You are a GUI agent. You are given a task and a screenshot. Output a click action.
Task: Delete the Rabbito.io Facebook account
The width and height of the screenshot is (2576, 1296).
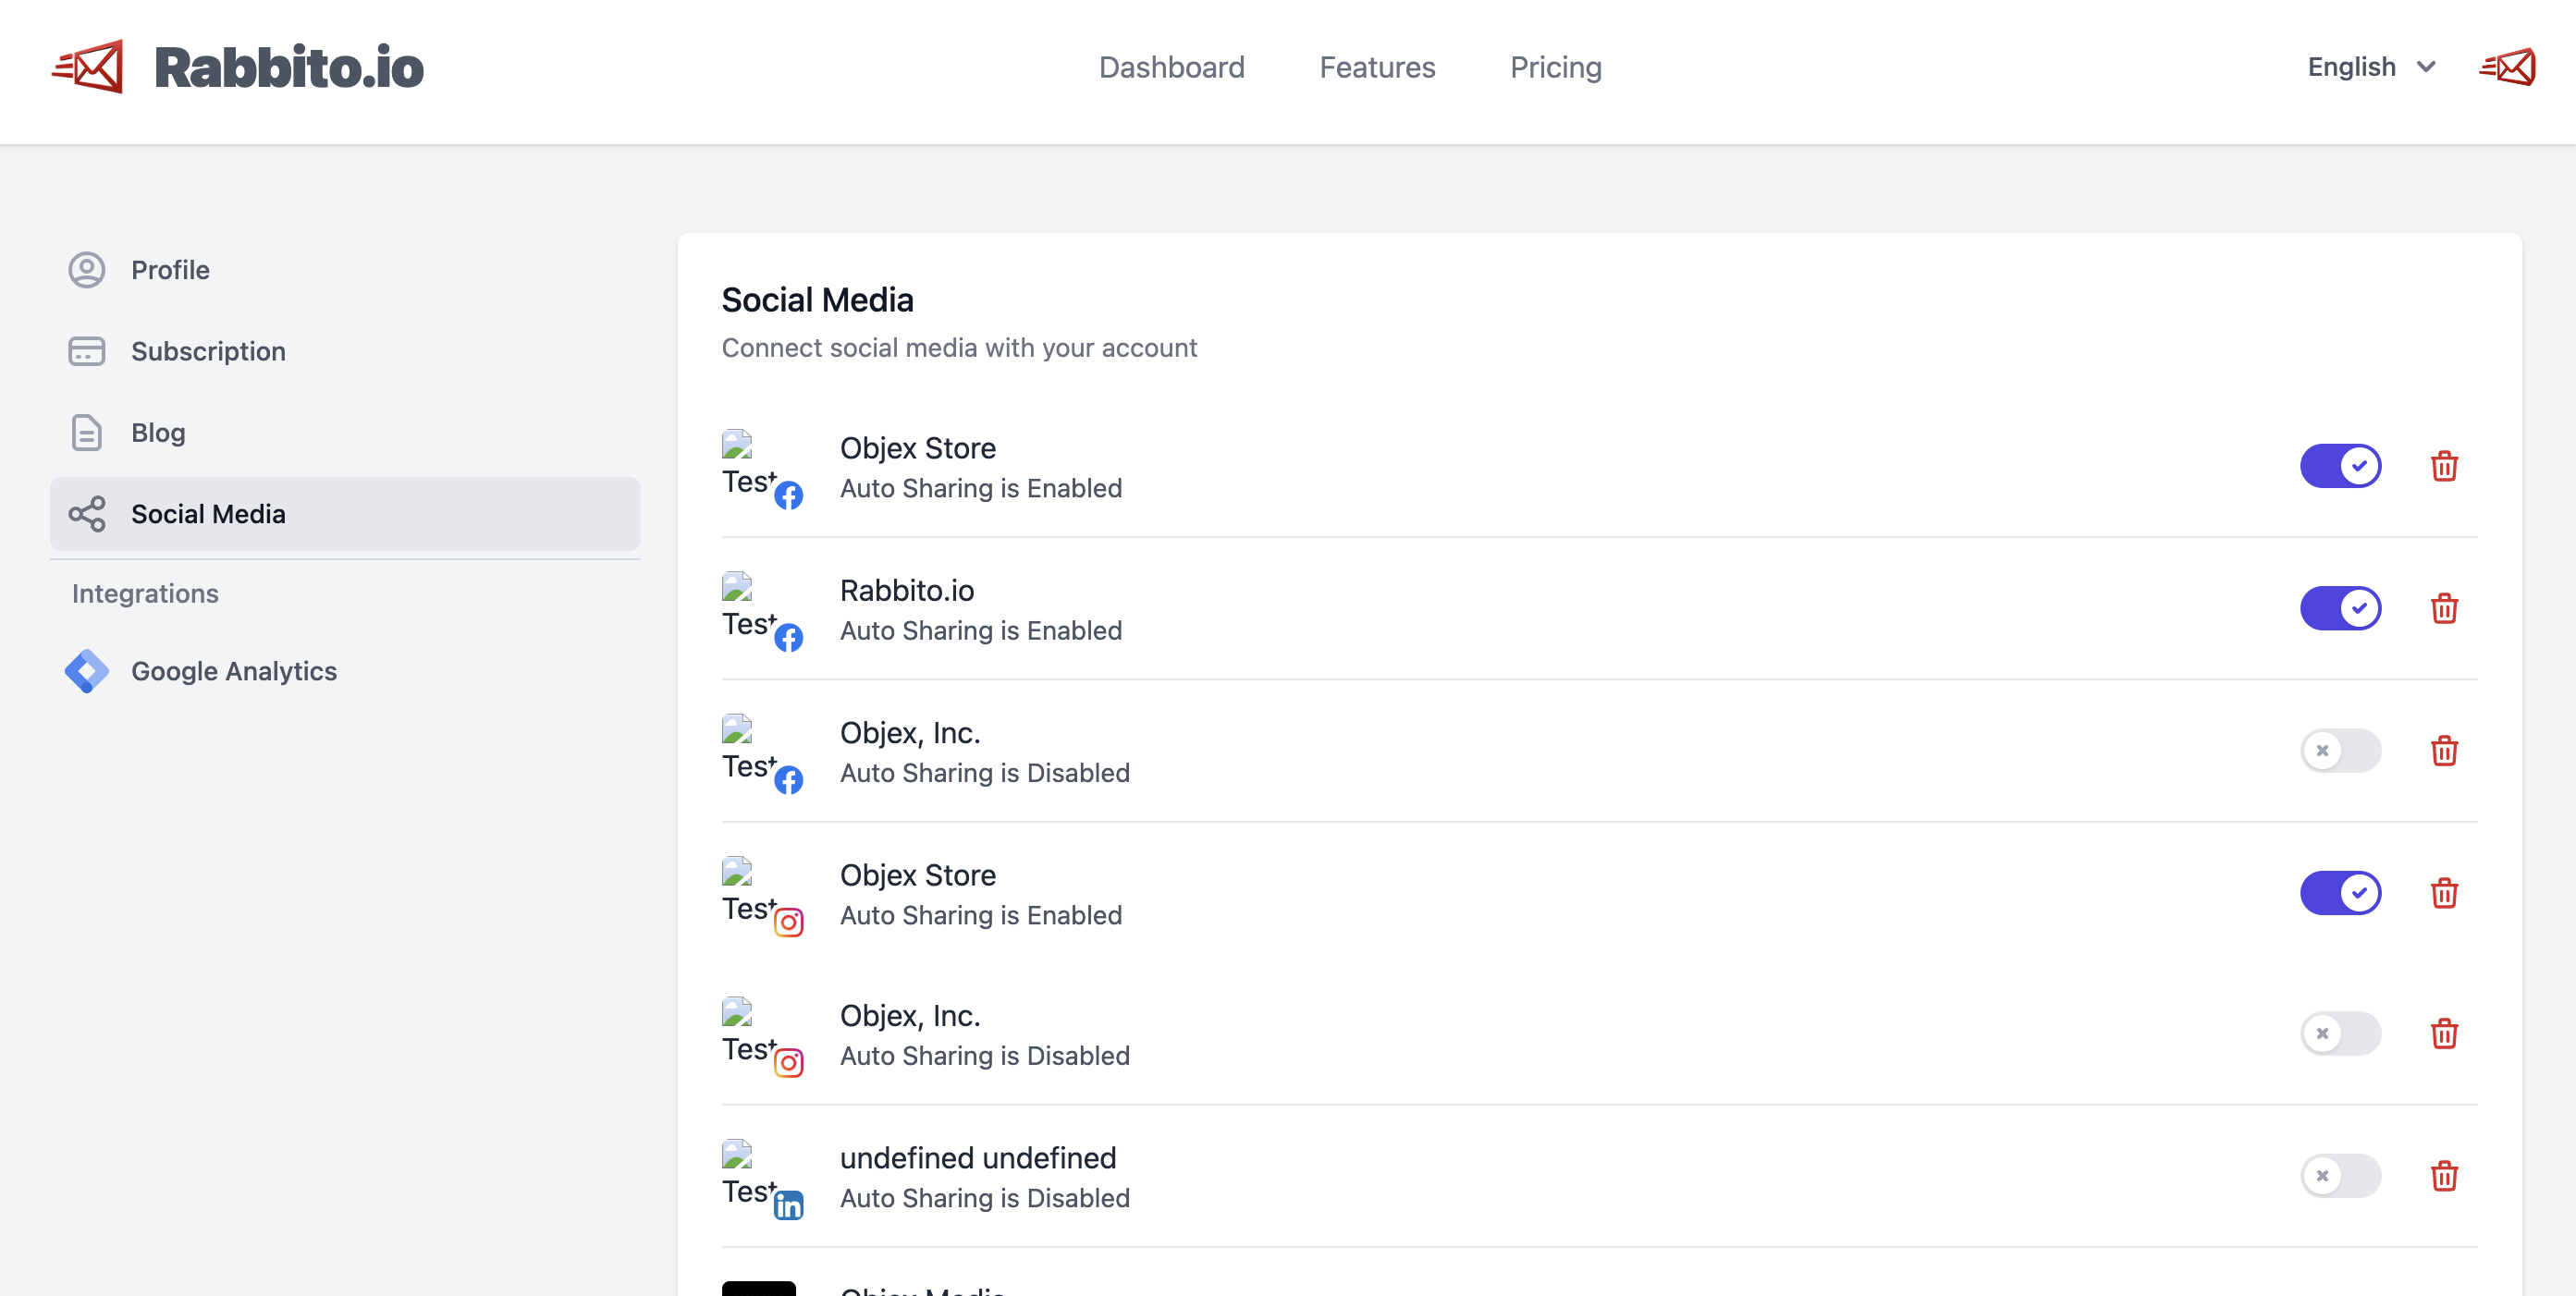coord(2444,608)
